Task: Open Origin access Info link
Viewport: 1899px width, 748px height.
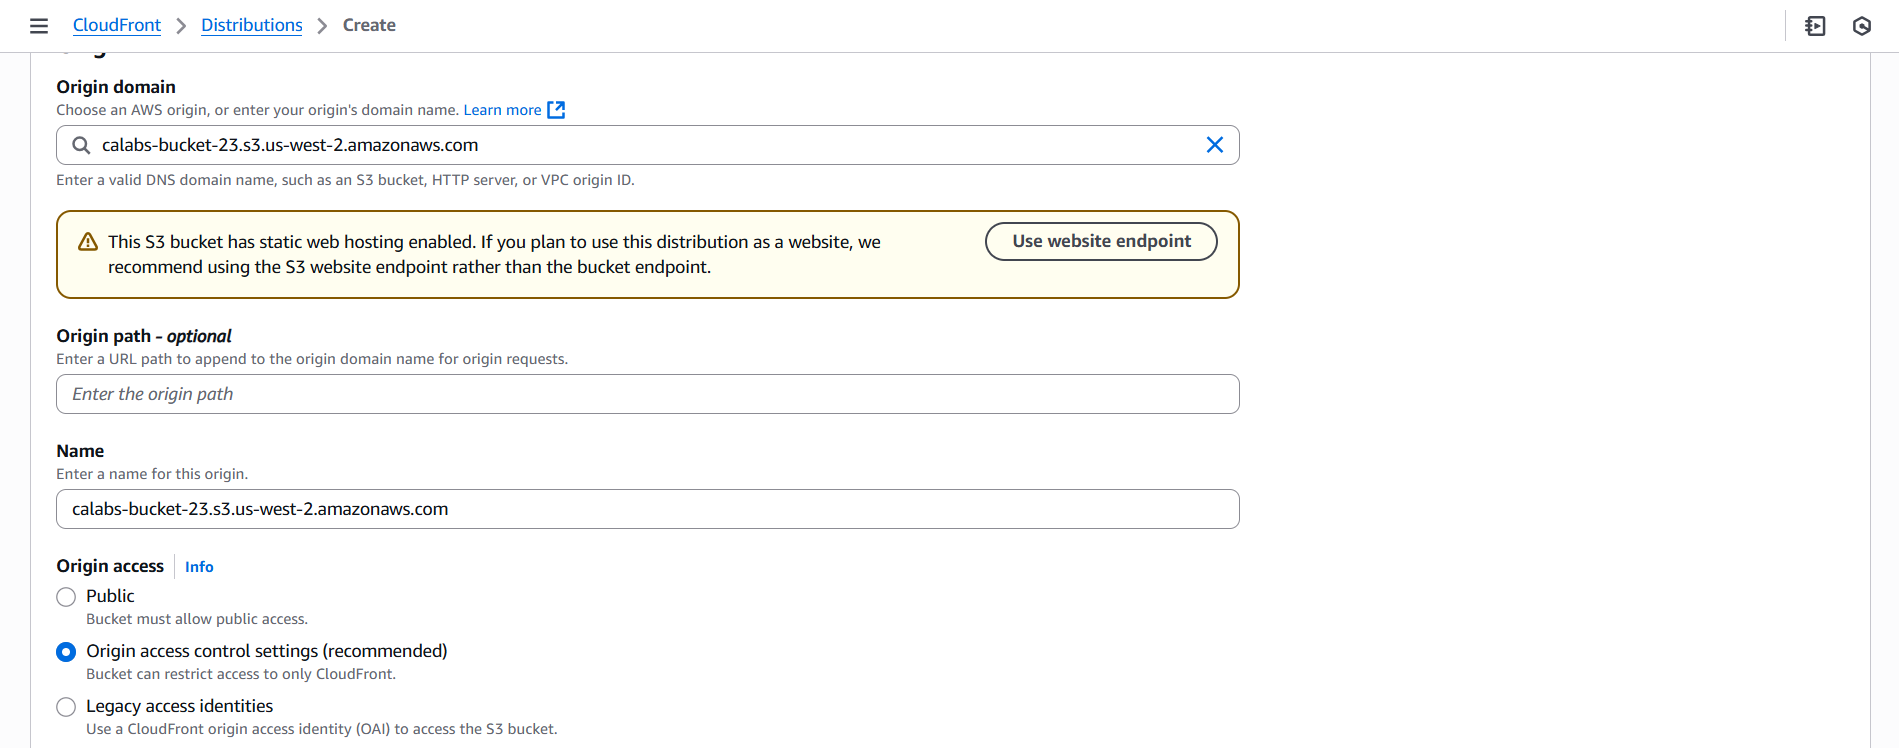Action: pos(199,567)
